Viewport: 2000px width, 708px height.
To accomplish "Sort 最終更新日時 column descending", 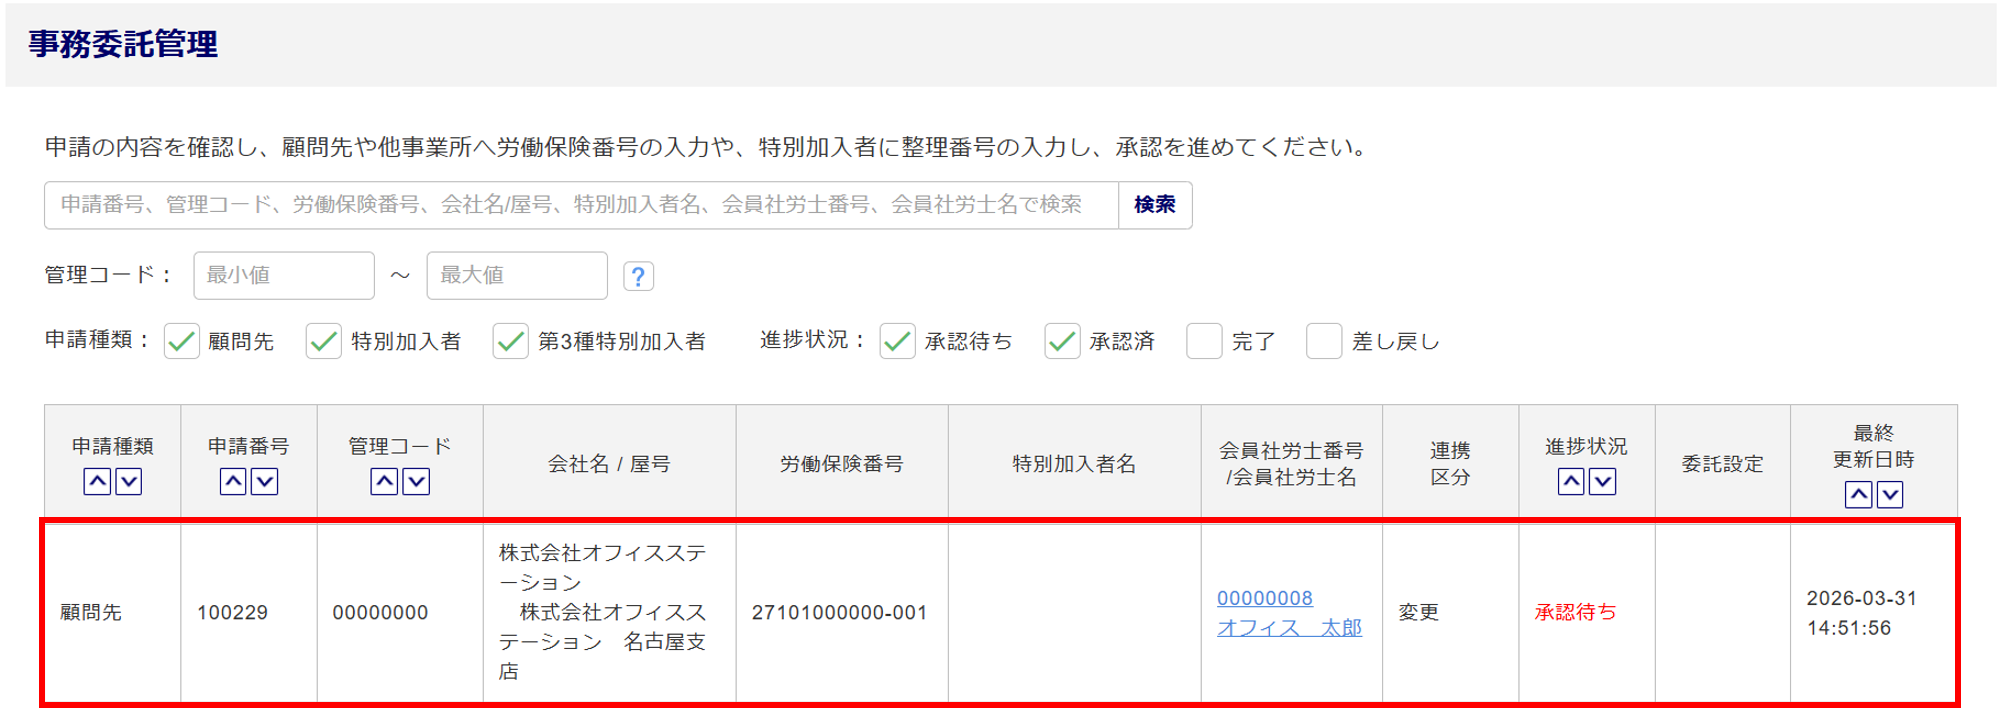I will point(1890,495).
